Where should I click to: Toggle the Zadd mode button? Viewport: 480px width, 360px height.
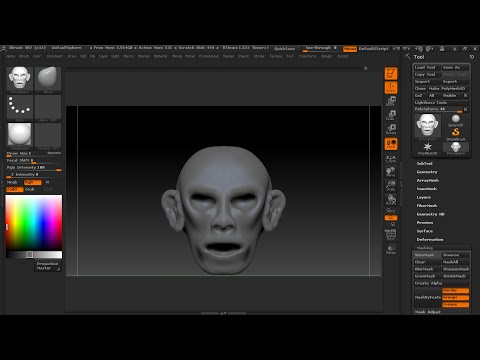[x=15, y=189]
